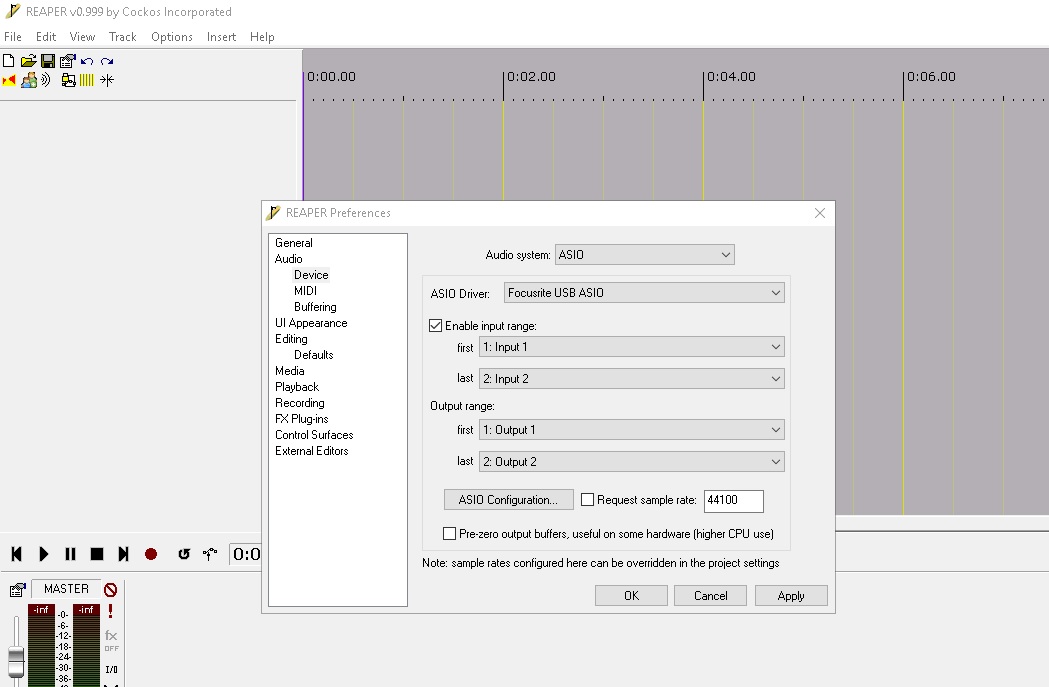Open the Master track I/O routing button
This screenshot has height=687, width=1049.
pos(111,669)
